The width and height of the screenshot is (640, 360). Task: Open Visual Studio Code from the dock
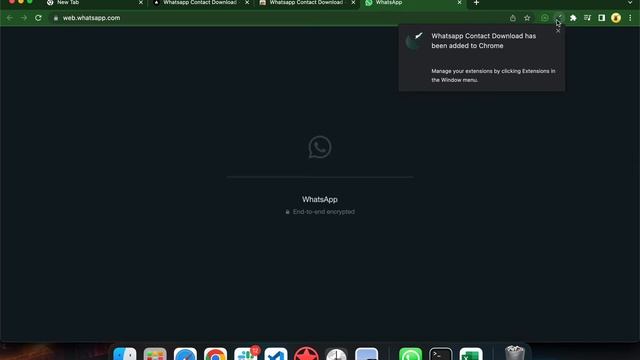coord(276,354)
